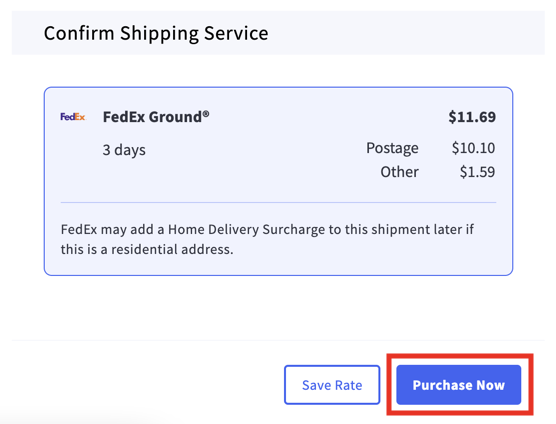556x424 pixels.
Task: Click the Home Delivery Surcharge notice text
Action: pyautogui.click(x=267, y=239)
